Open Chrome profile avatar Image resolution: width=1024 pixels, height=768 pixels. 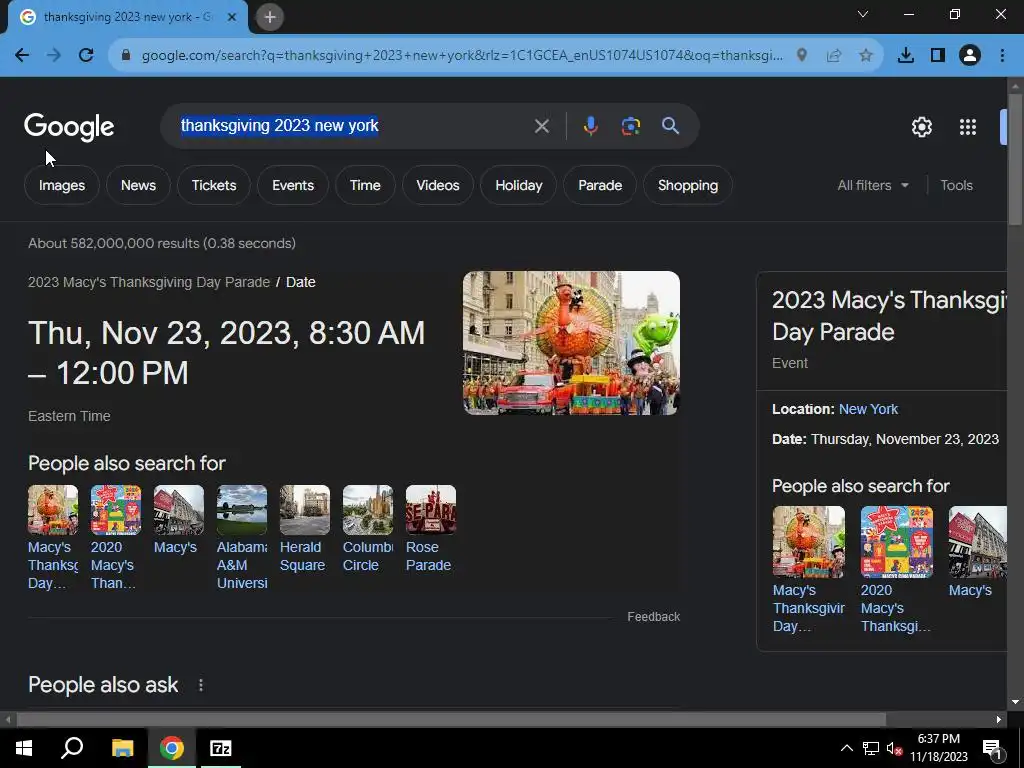(970, 56)
